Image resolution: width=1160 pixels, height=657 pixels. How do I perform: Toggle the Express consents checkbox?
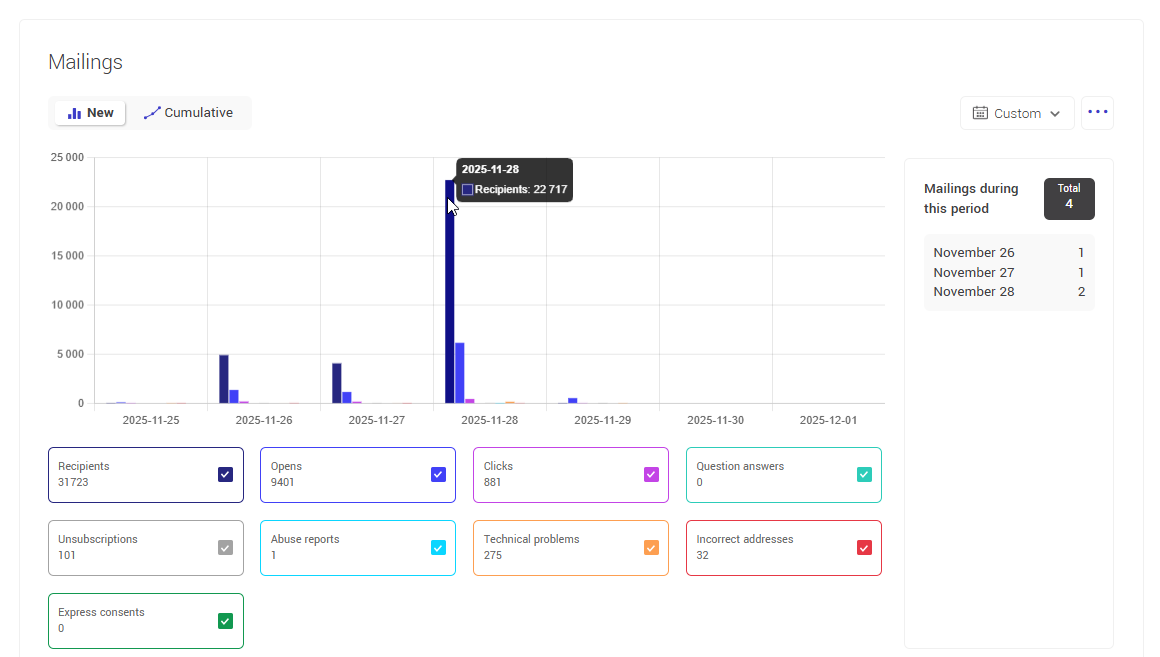coord(226,621)
